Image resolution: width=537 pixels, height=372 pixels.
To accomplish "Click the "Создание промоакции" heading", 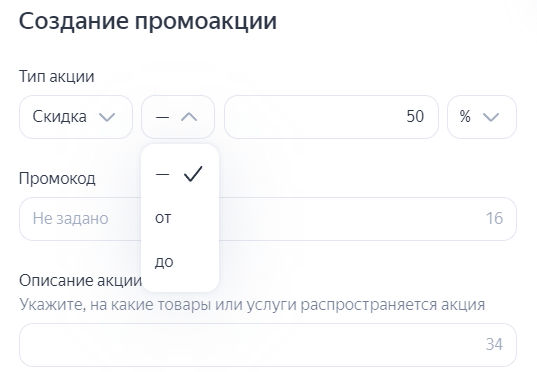I will [x=148, y=21].
